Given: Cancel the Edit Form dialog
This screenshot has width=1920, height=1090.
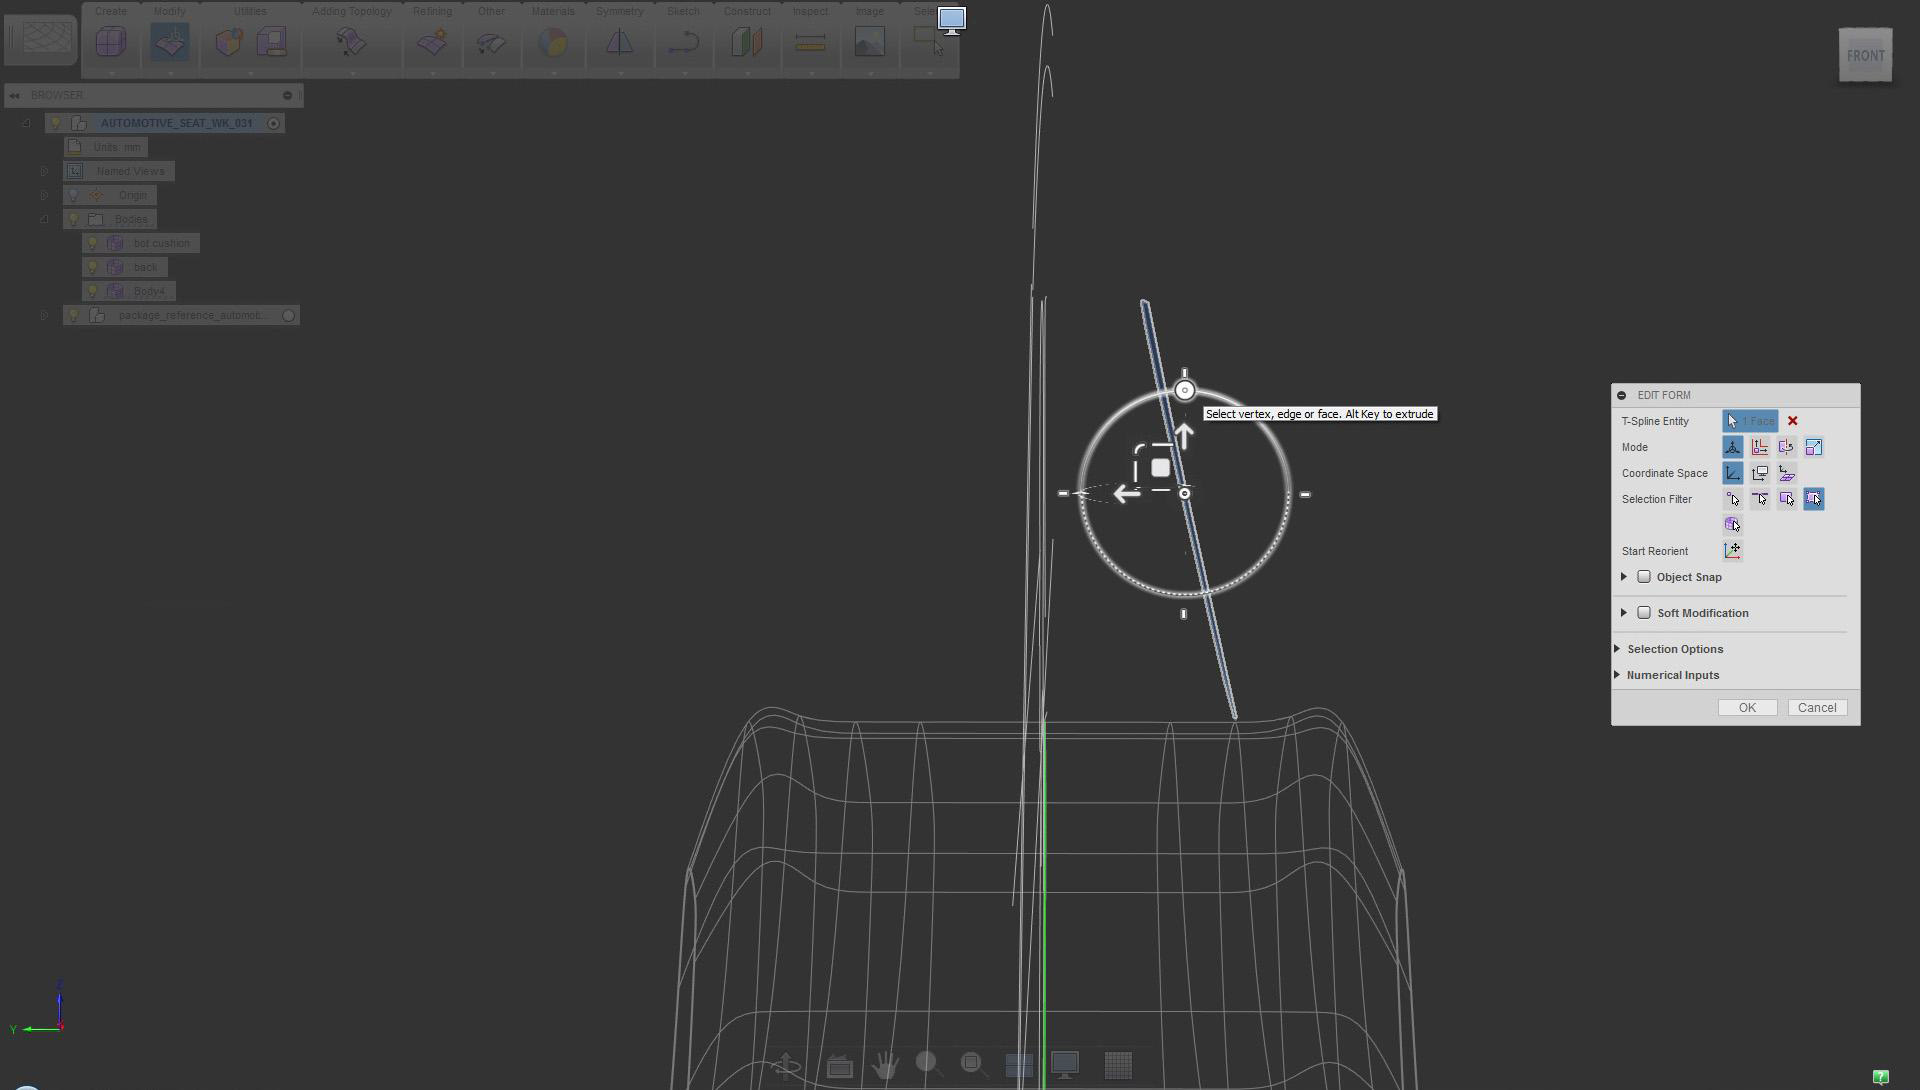Looking at the screenshot, I should [x=1816, y=708].
